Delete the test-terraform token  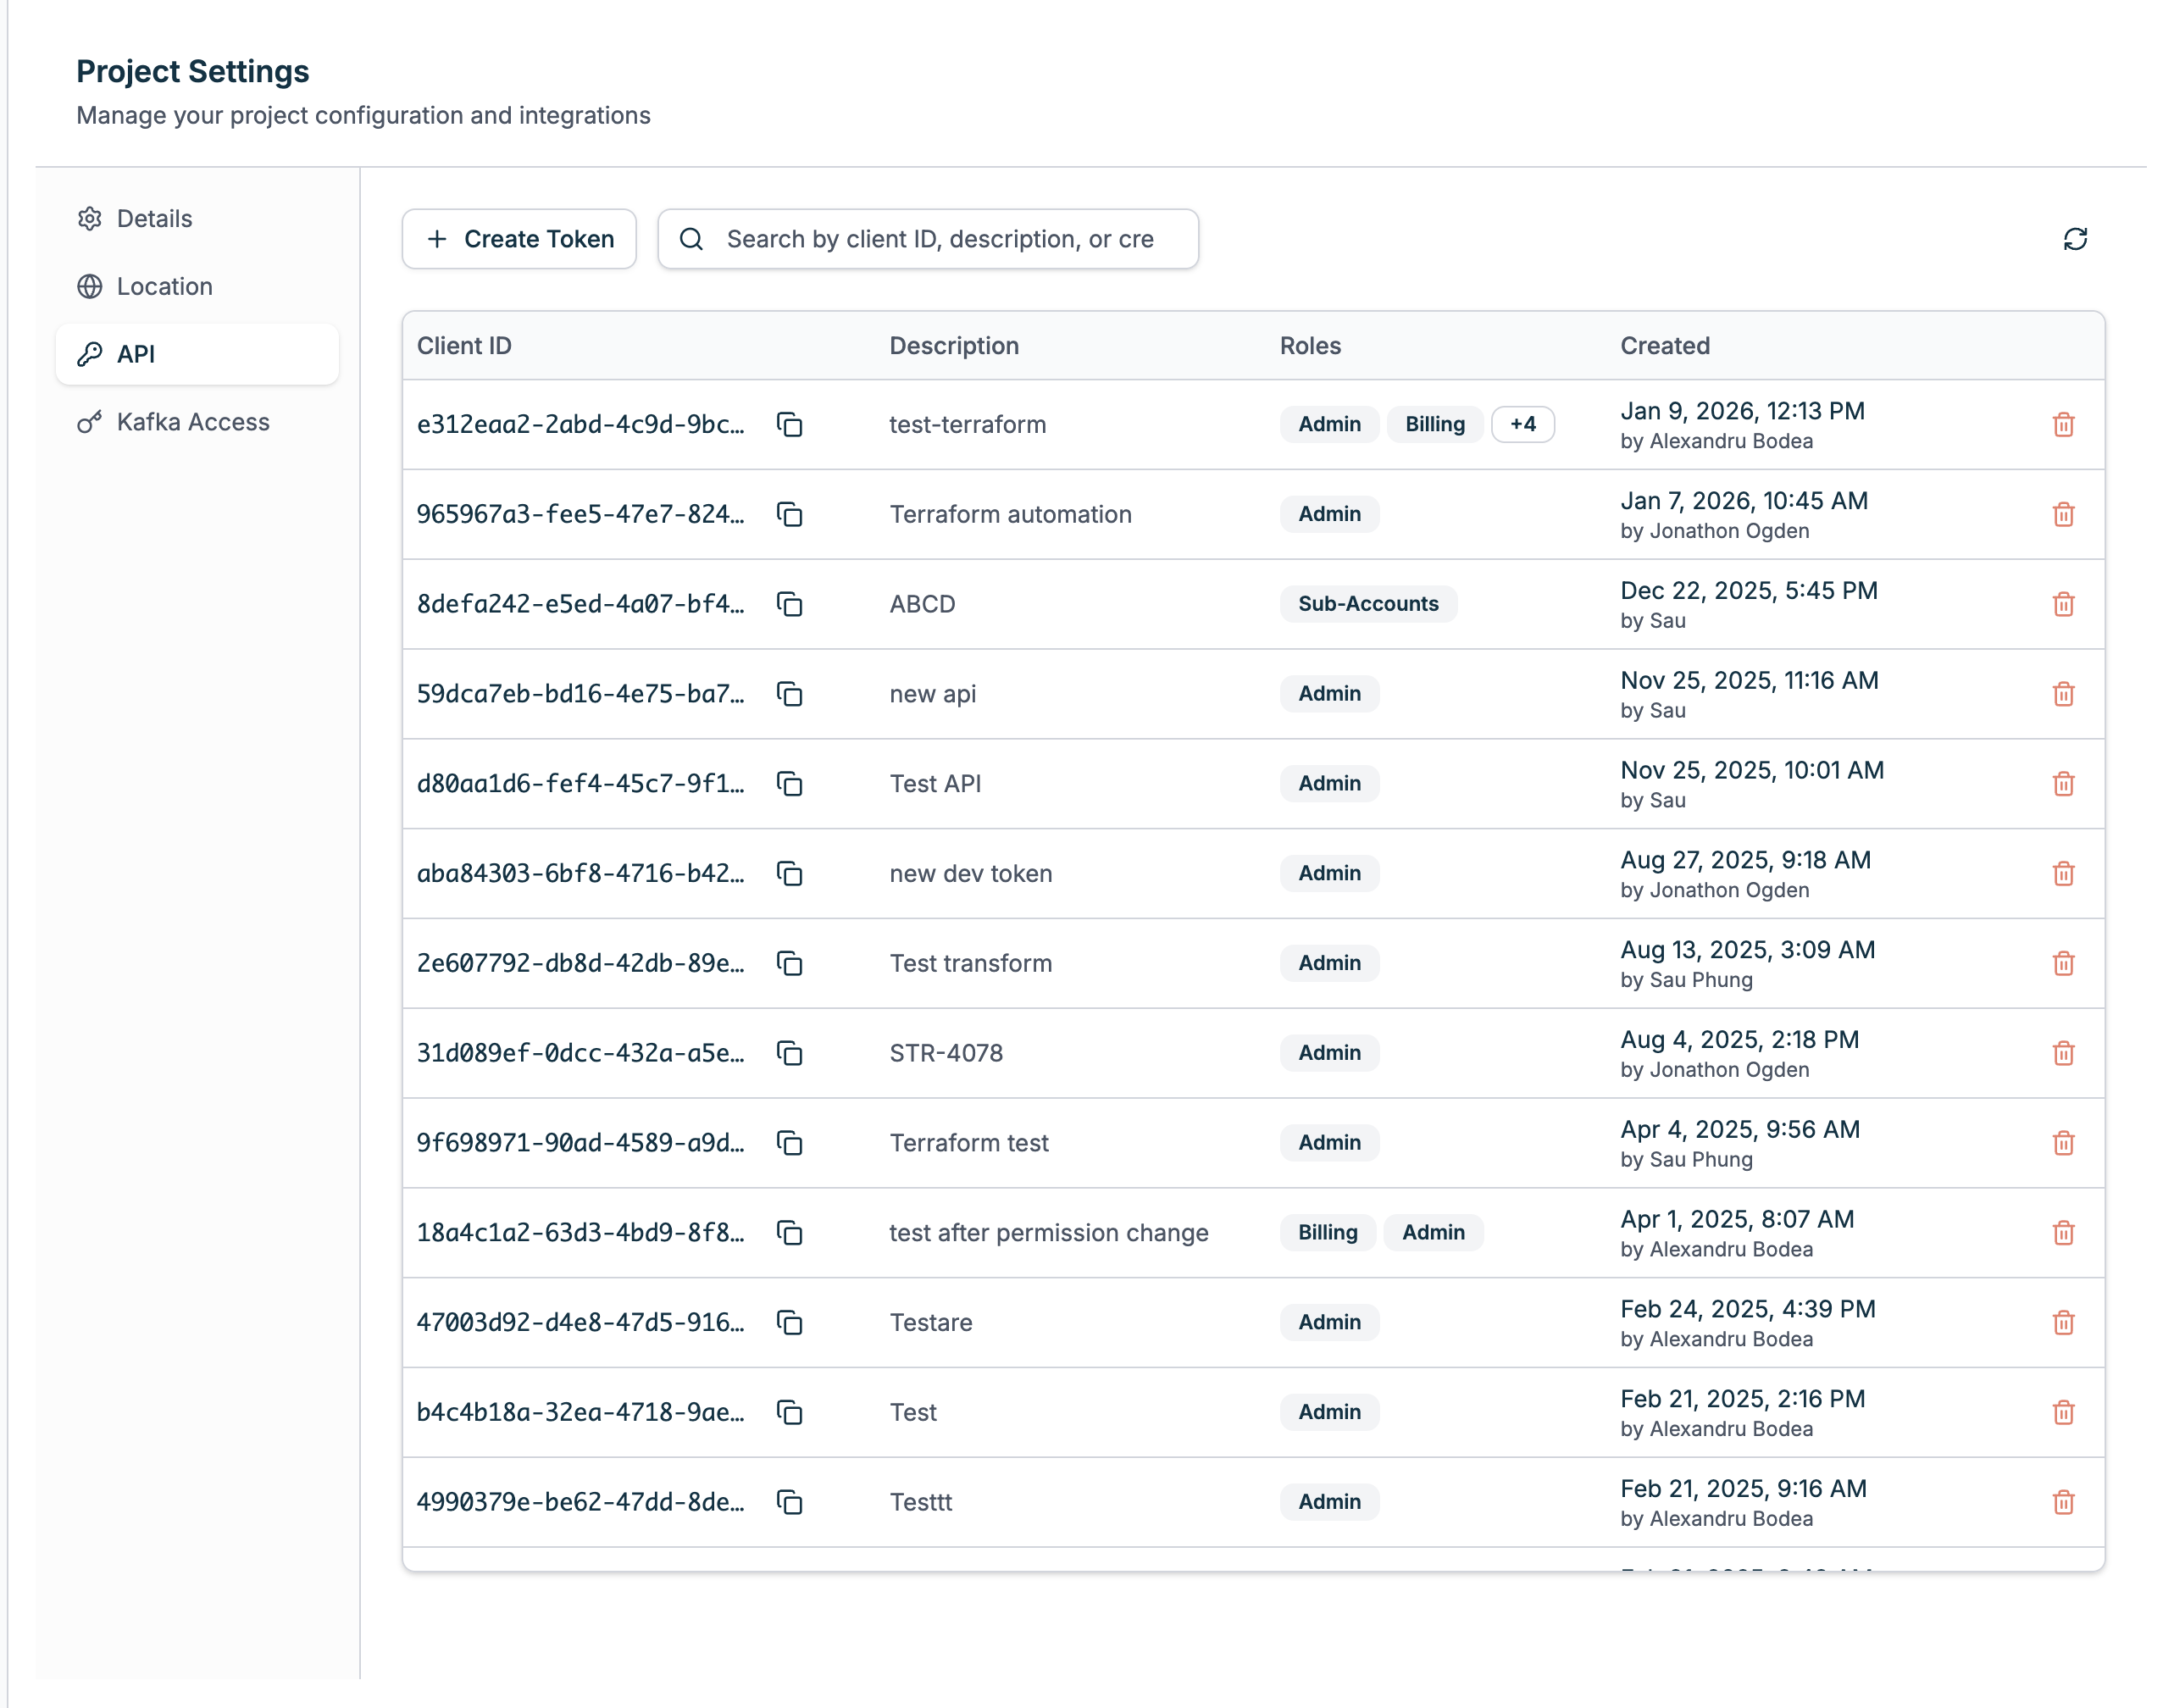click(2064, 424)
